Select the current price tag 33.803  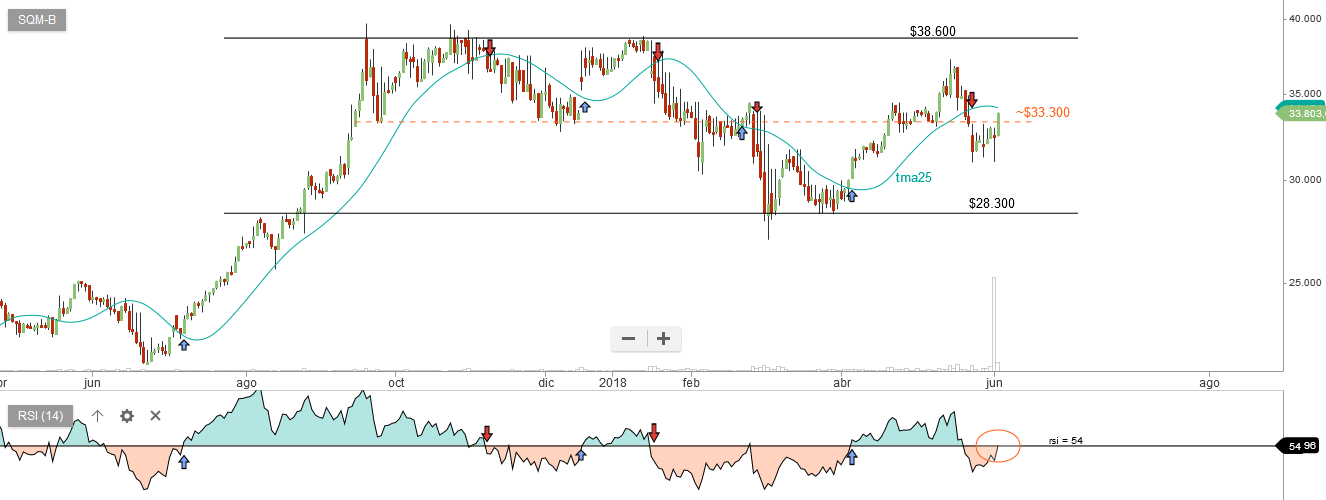click(x=1302, y=113)
